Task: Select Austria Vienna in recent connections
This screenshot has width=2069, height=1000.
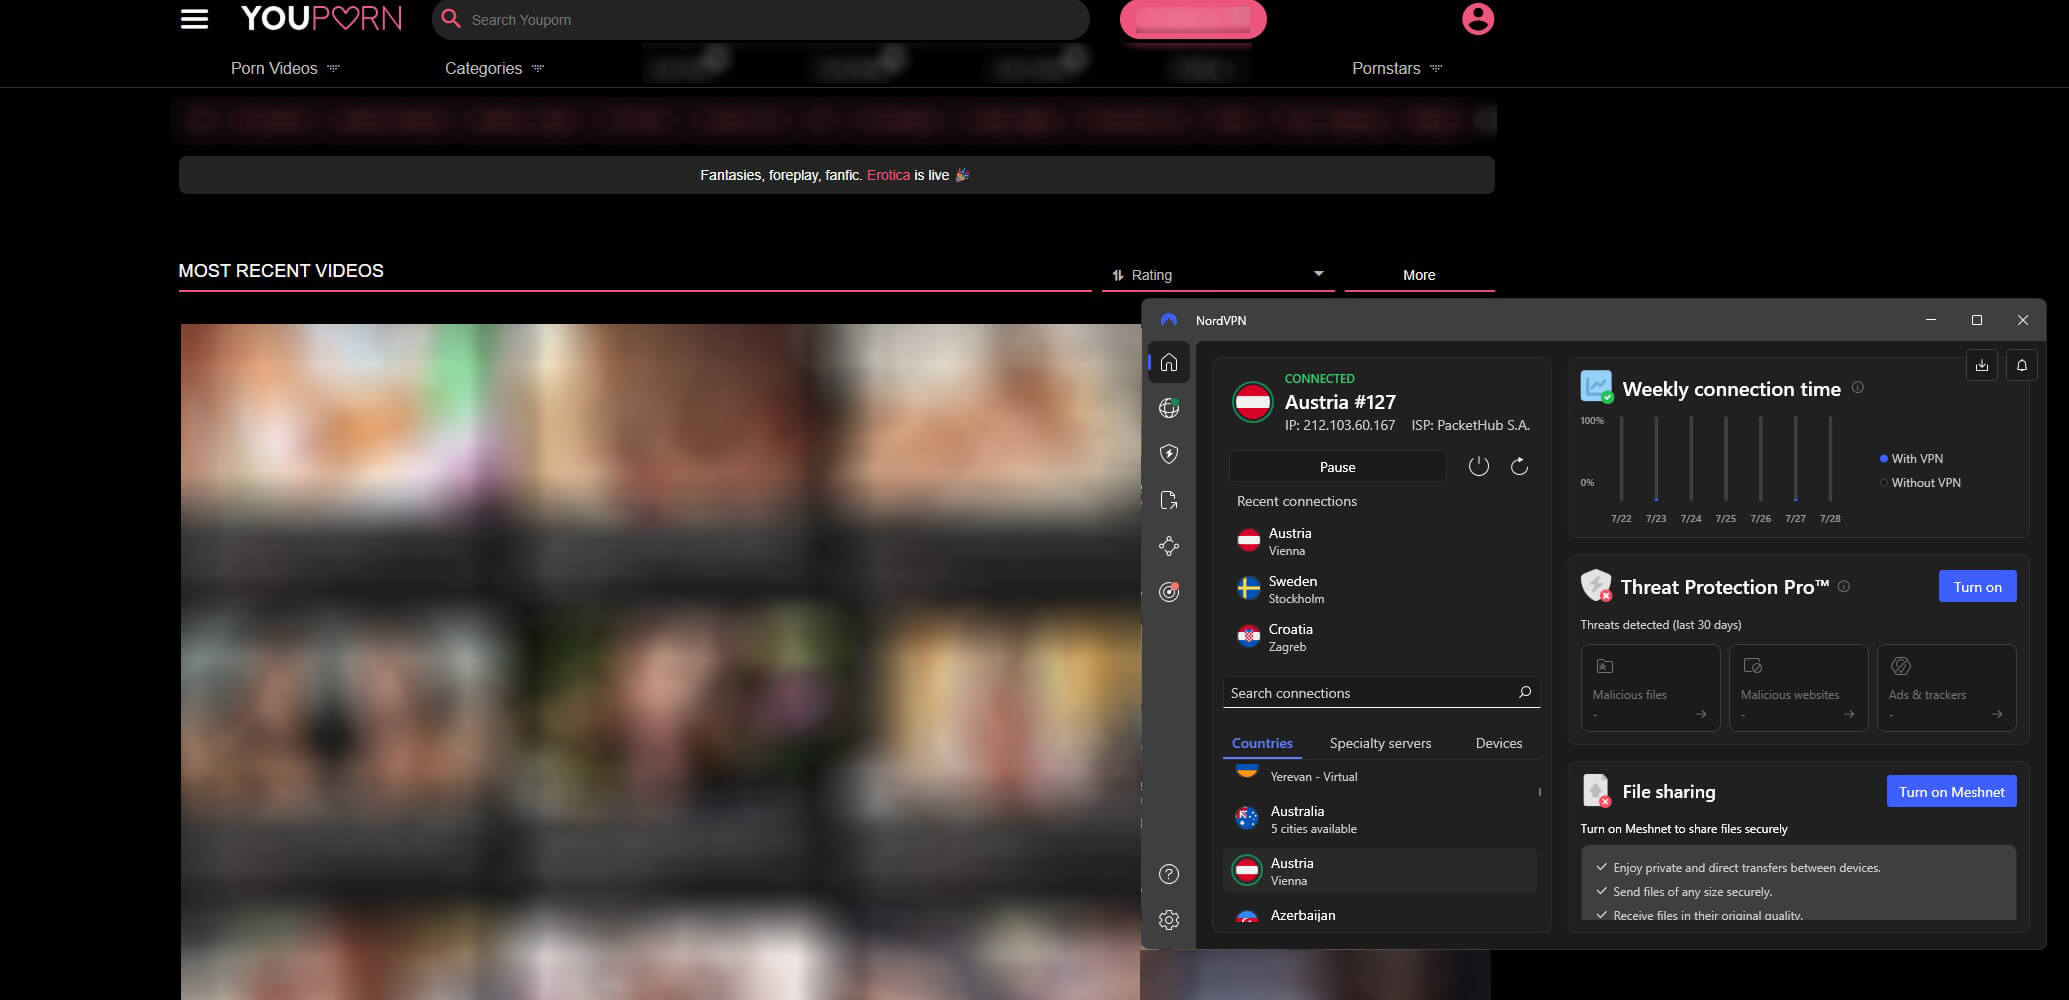Action: click(1380, 541)
